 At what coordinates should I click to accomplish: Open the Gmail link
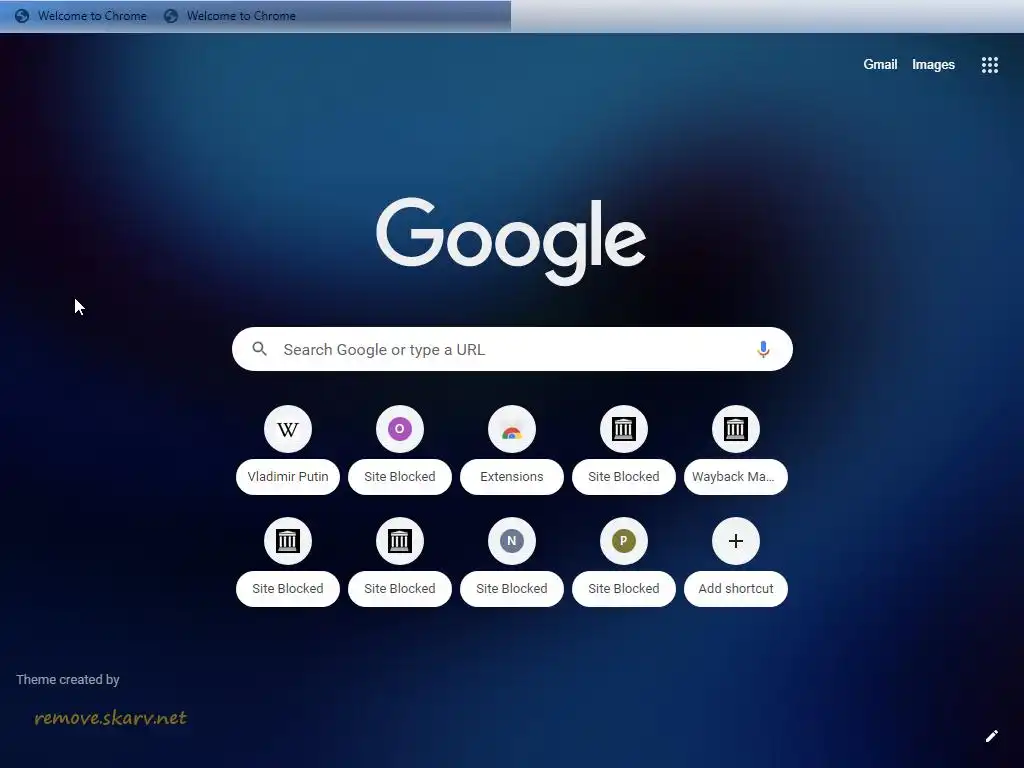pos(880,65)
